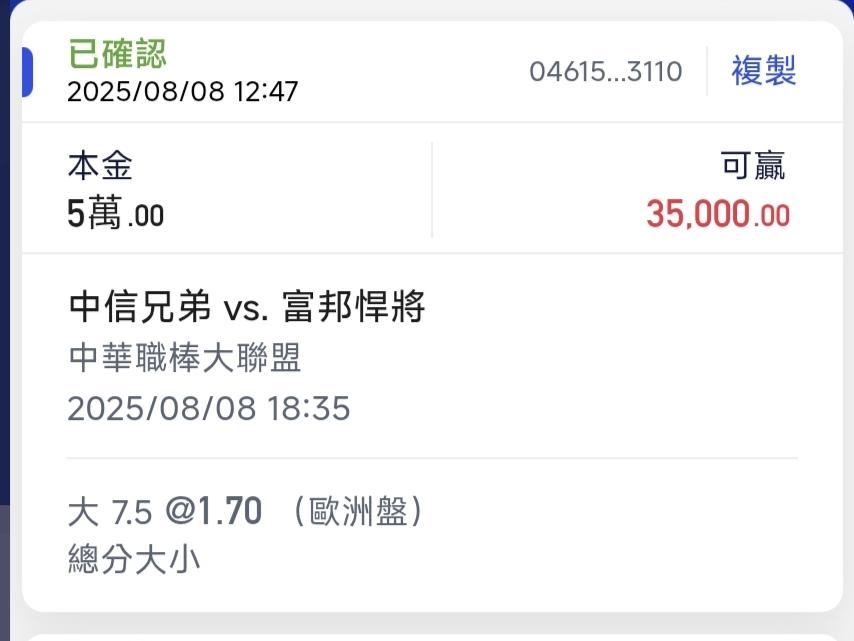Open the 中信兄弟 vs. 富邦悍將 match
This screenshot has height=641, width=854.
[x=248, y=307]
